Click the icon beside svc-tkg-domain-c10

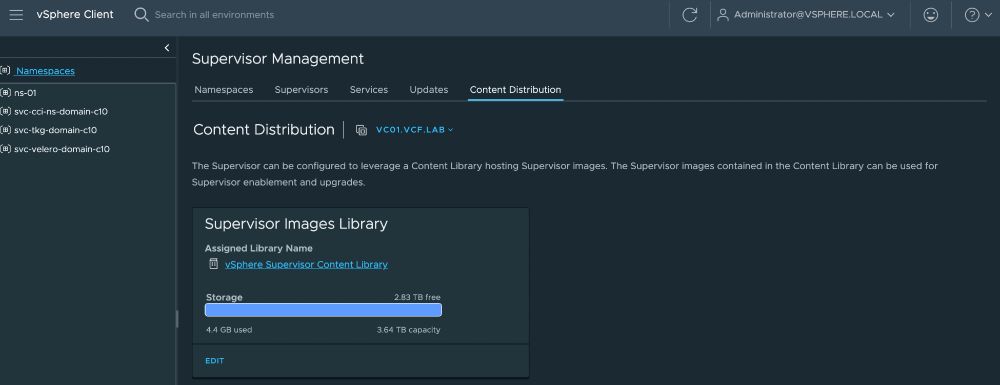(x=6, y=130)
